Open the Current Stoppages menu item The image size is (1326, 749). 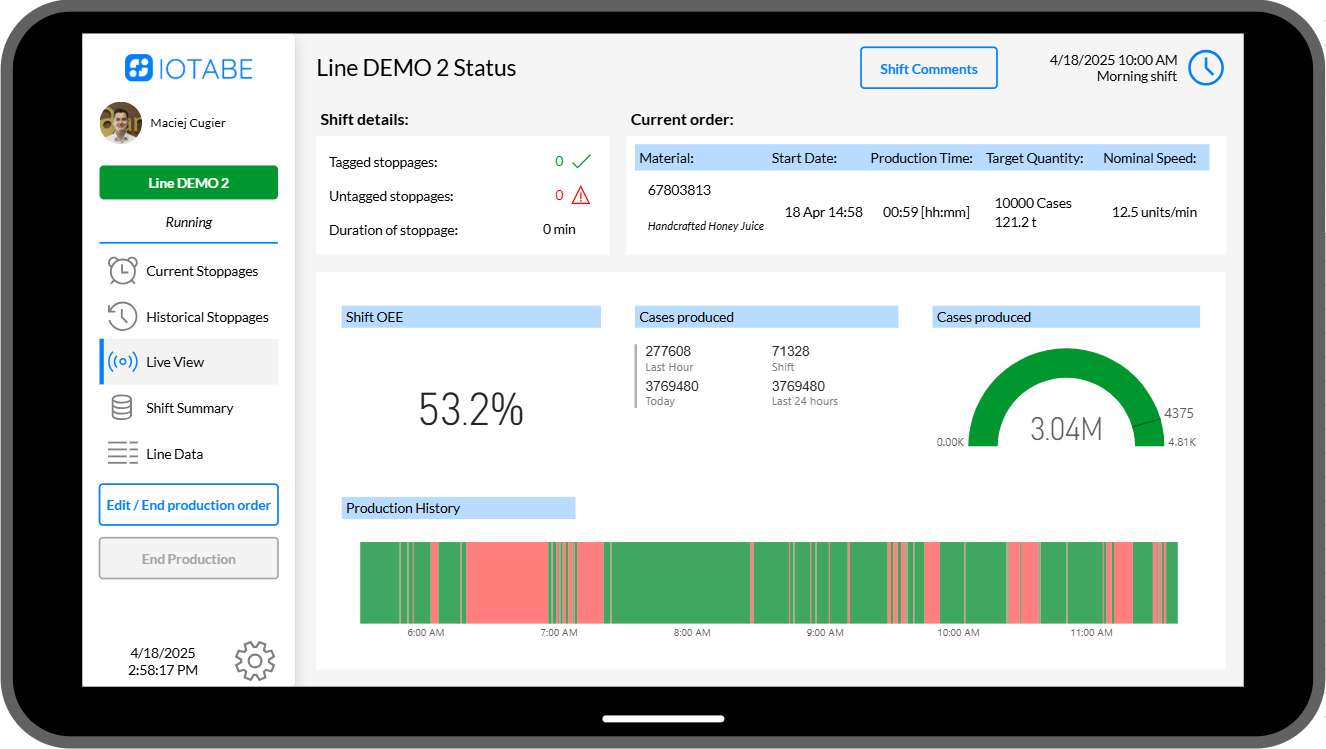click(202, 271)
